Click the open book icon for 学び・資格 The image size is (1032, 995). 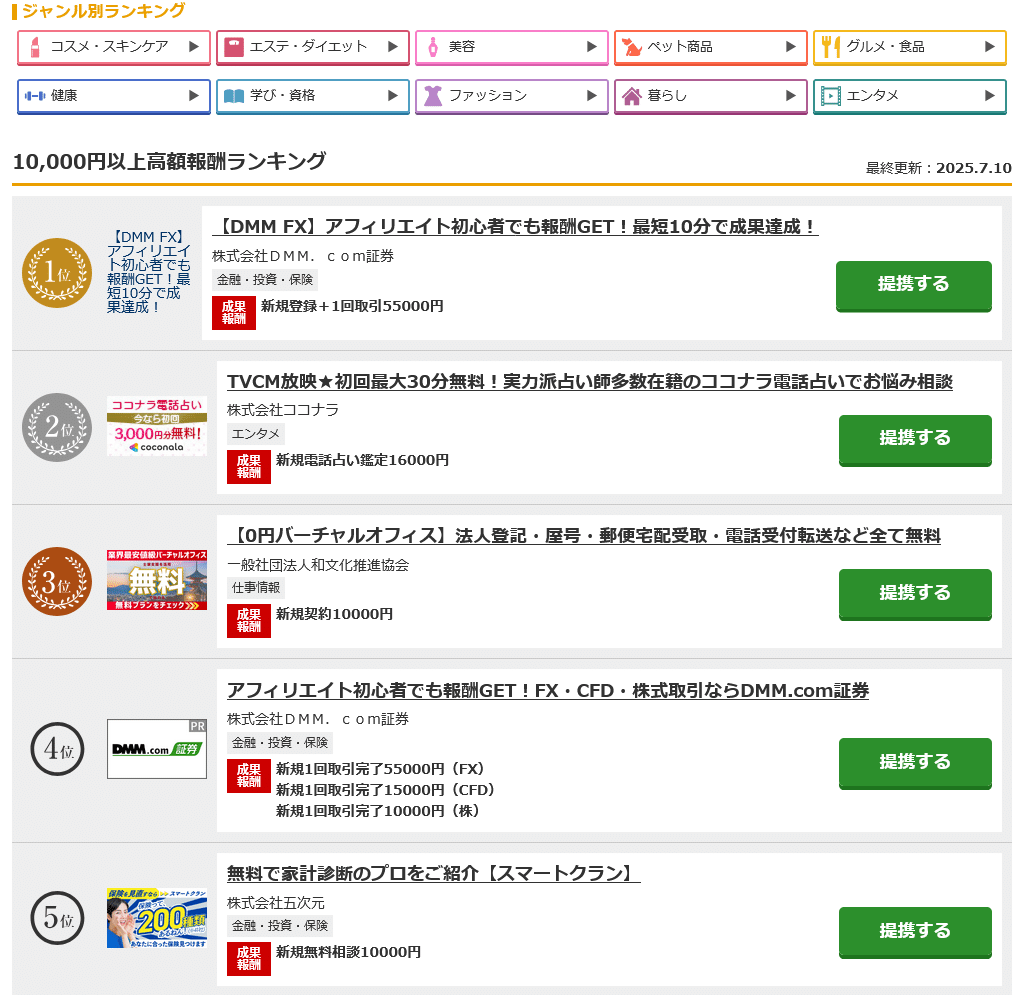tap(234, 96)
